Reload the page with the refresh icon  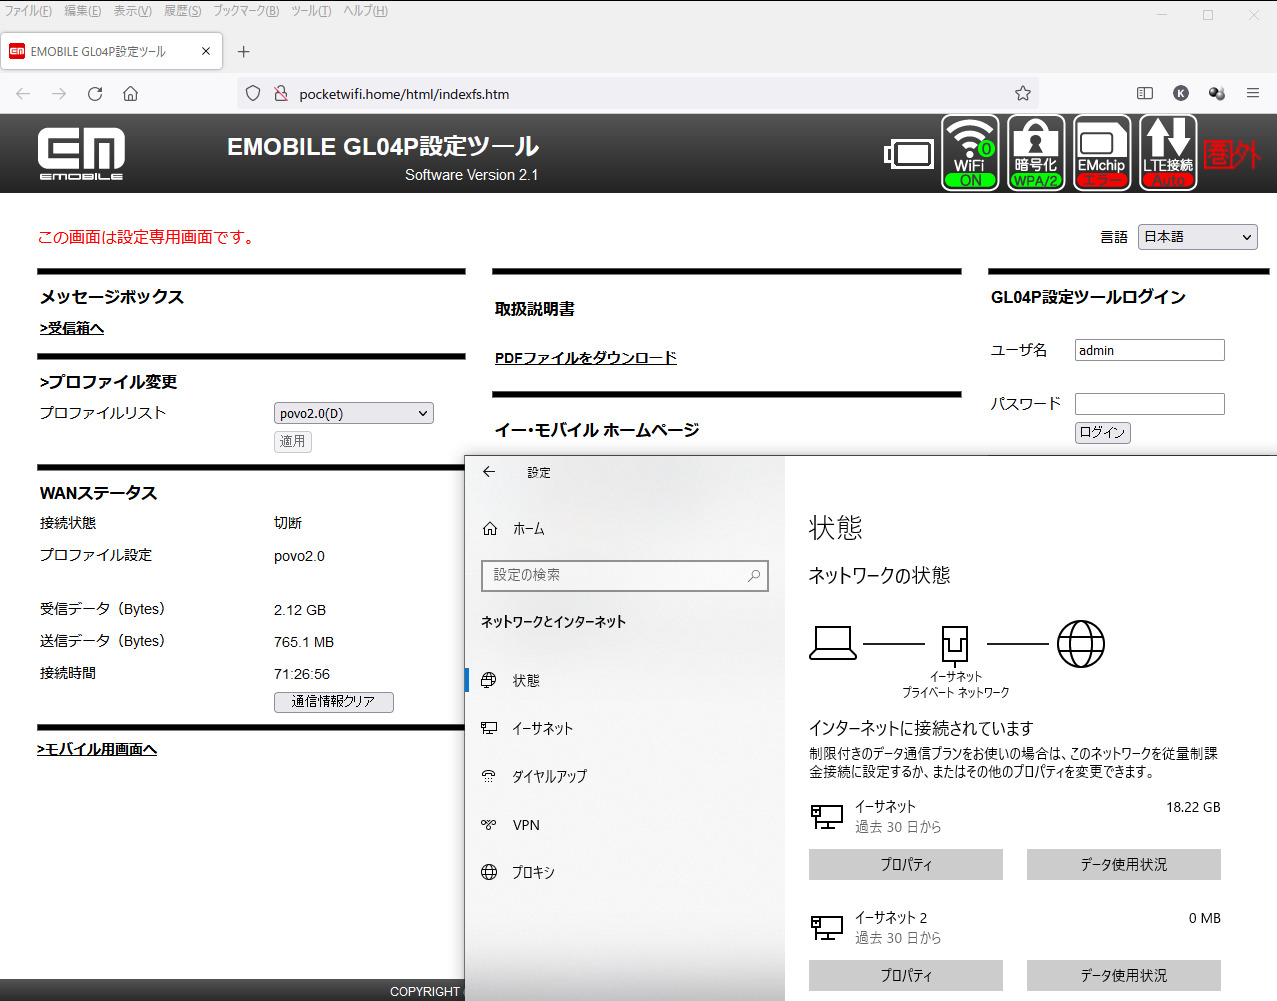(95, 94)
